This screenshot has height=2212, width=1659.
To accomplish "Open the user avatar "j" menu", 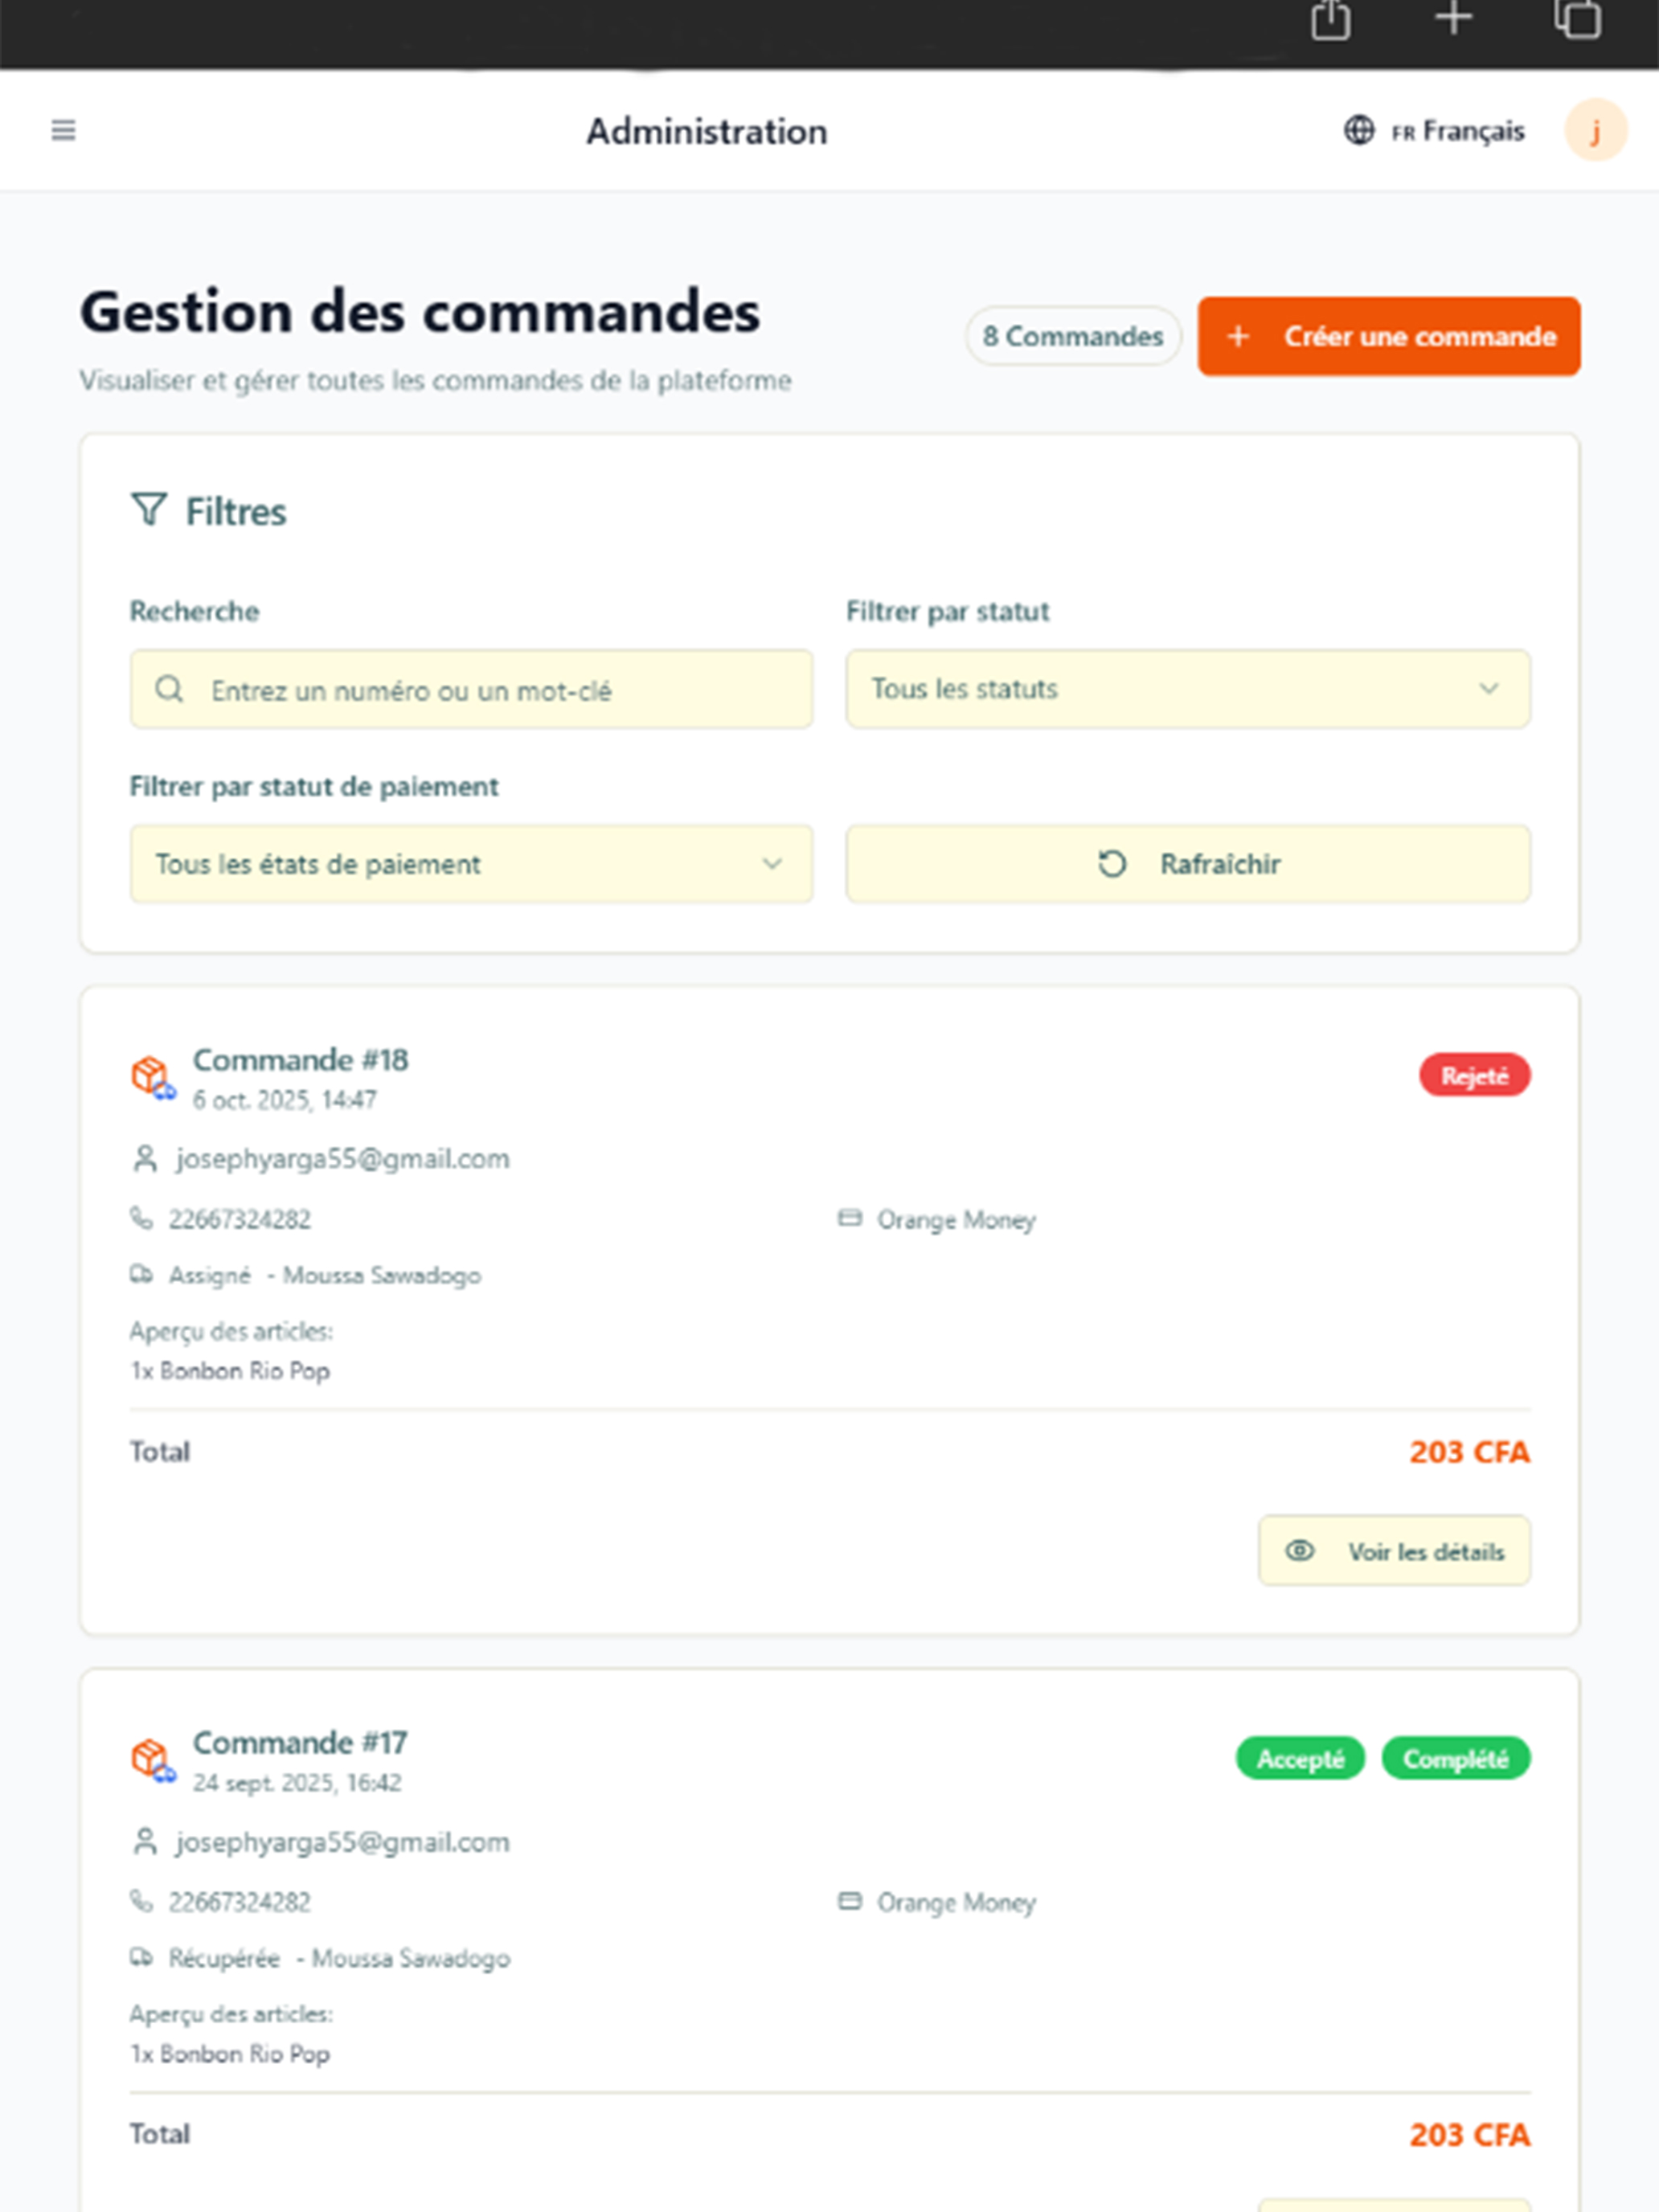I will click(1595, 130).
